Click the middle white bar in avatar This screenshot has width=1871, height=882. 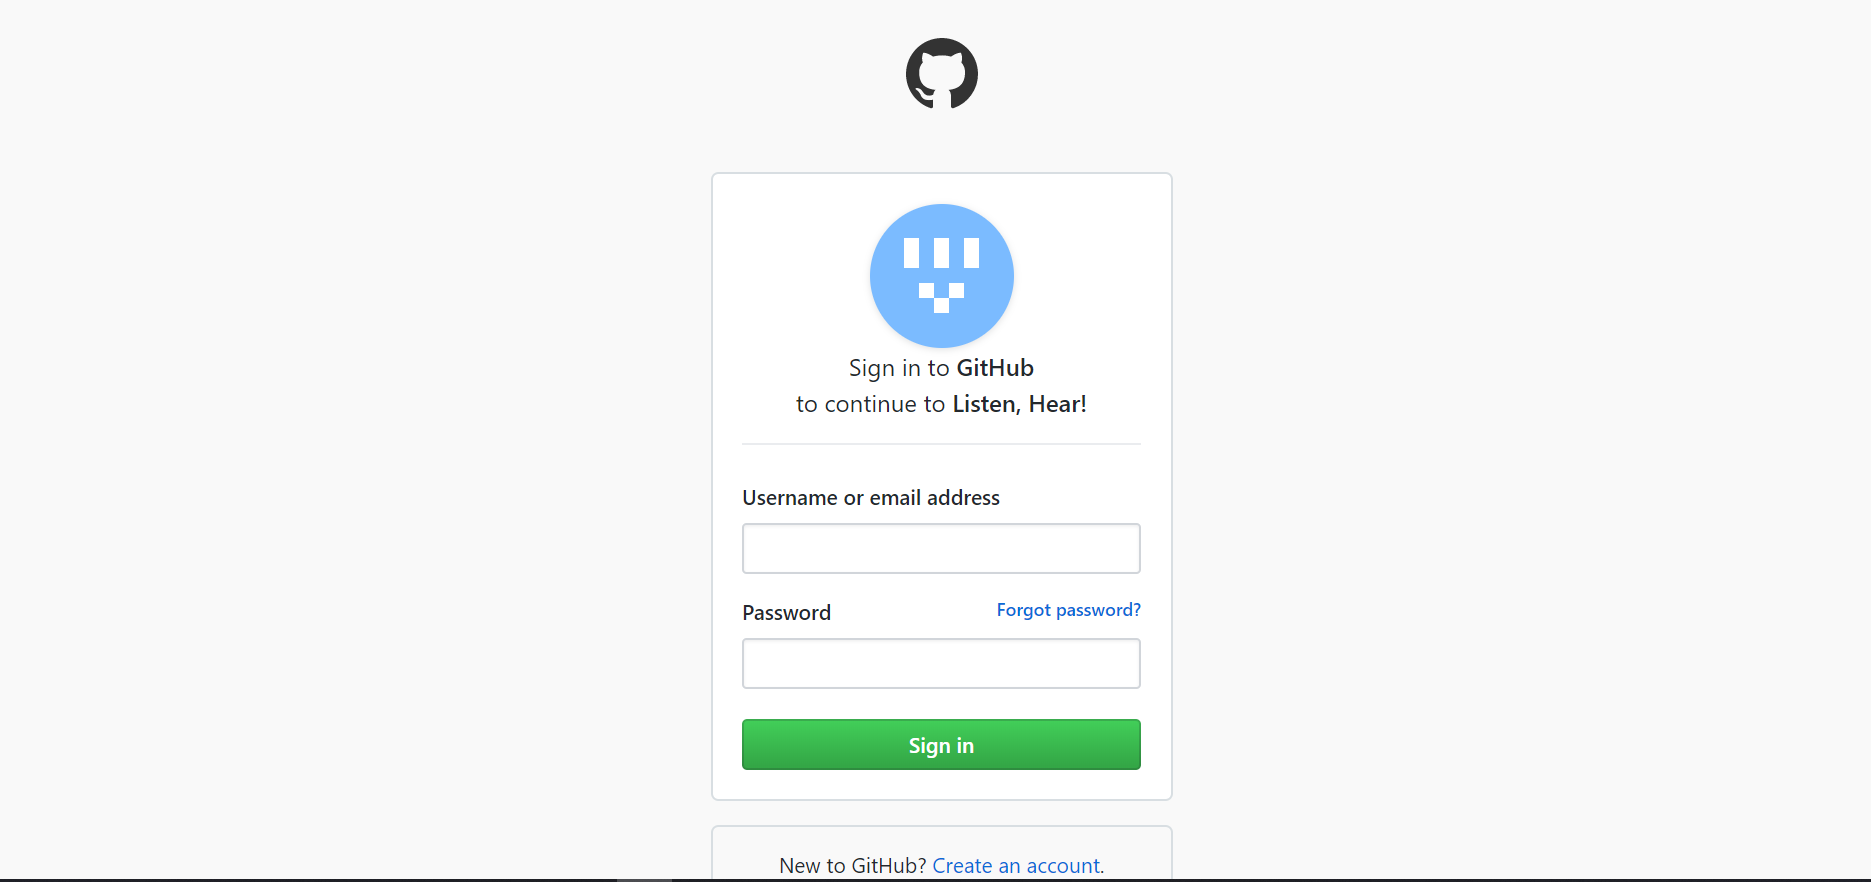point(941,253)
